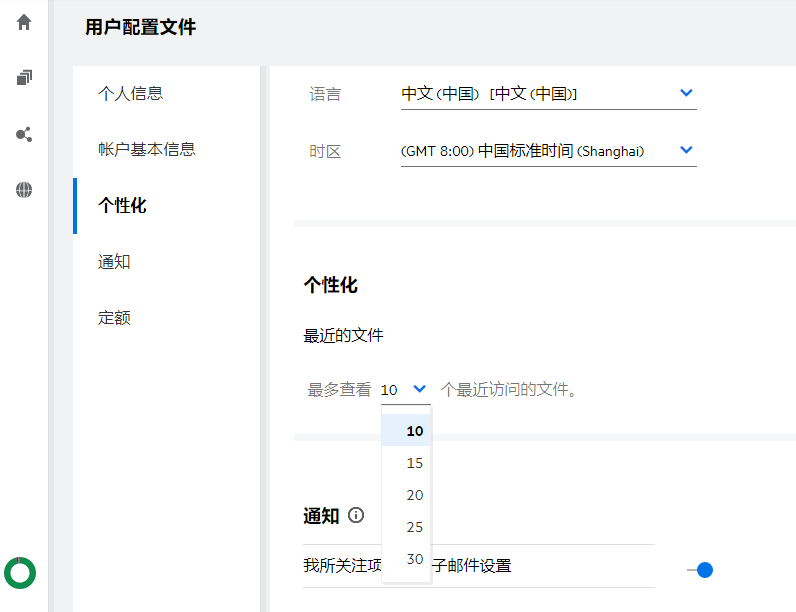This screenshot has width=796, height=612.
Task: Select 20 from the recent files list
Action: click(414, 495)
